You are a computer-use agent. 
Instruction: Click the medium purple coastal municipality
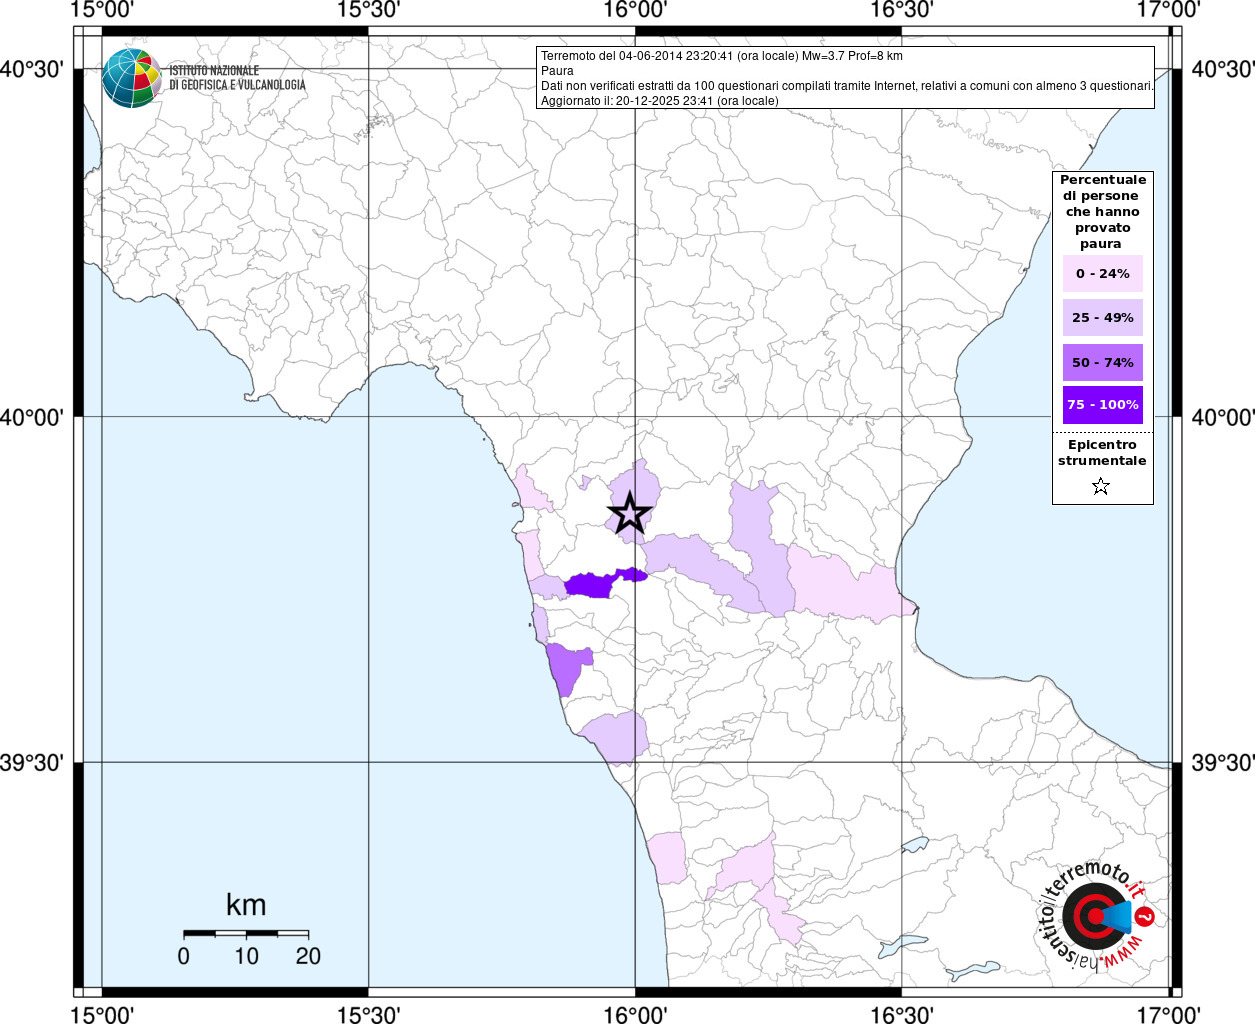(567, 667)
